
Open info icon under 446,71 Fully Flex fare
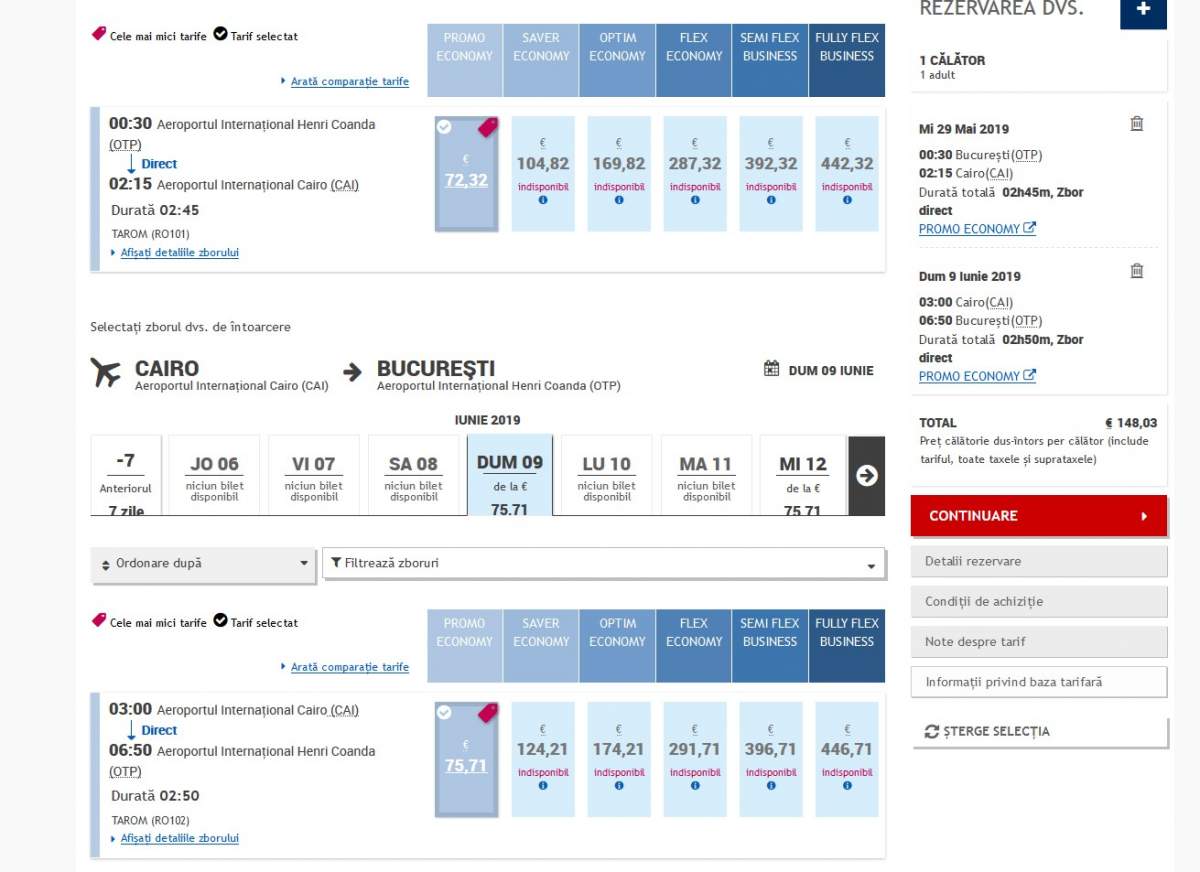847,786
